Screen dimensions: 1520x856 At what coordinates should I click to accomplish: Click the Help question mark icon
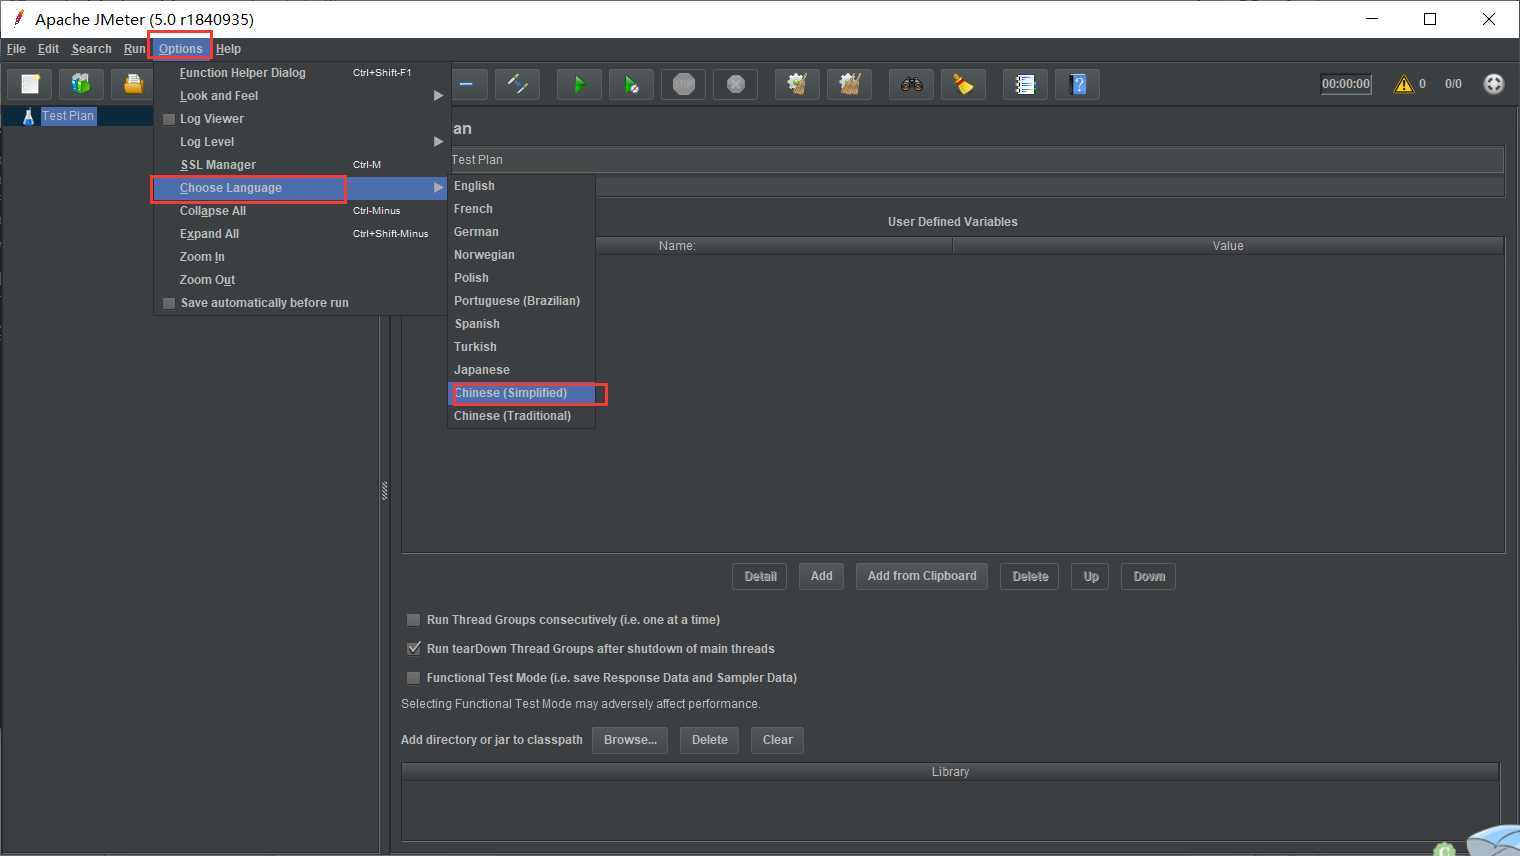pyautogui.click(x=1077, y=84)
